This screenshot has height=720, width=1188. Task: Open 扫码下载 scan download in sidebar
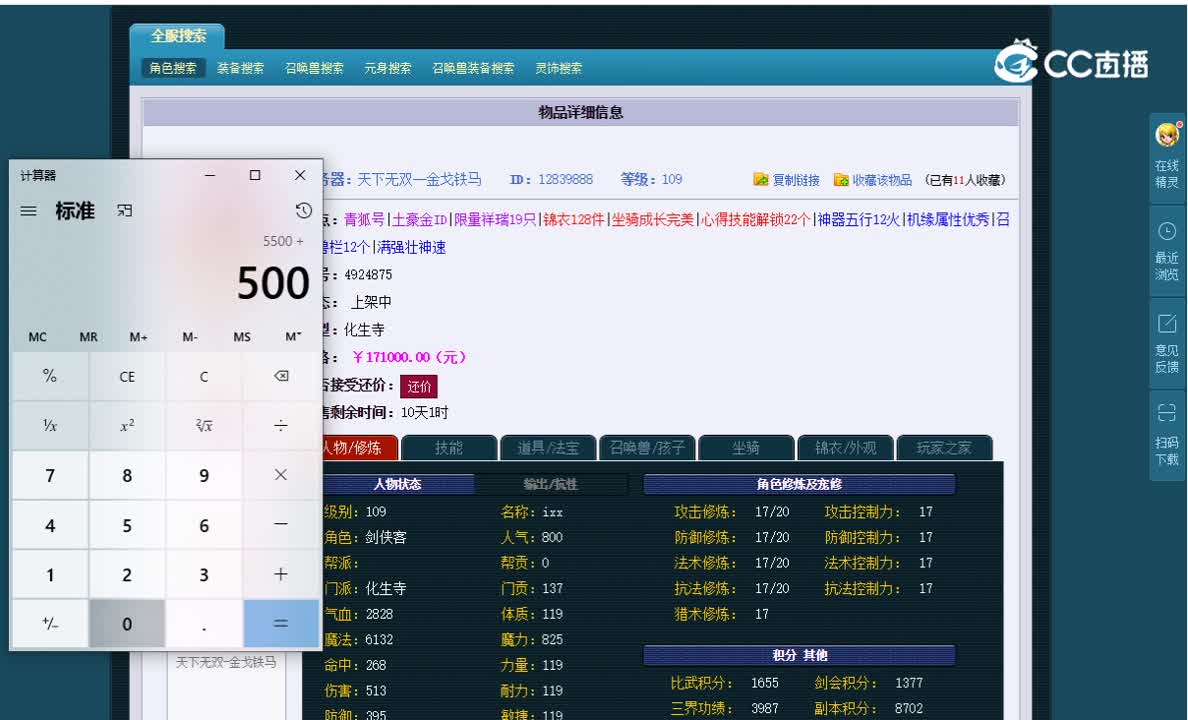[1167, 435]
